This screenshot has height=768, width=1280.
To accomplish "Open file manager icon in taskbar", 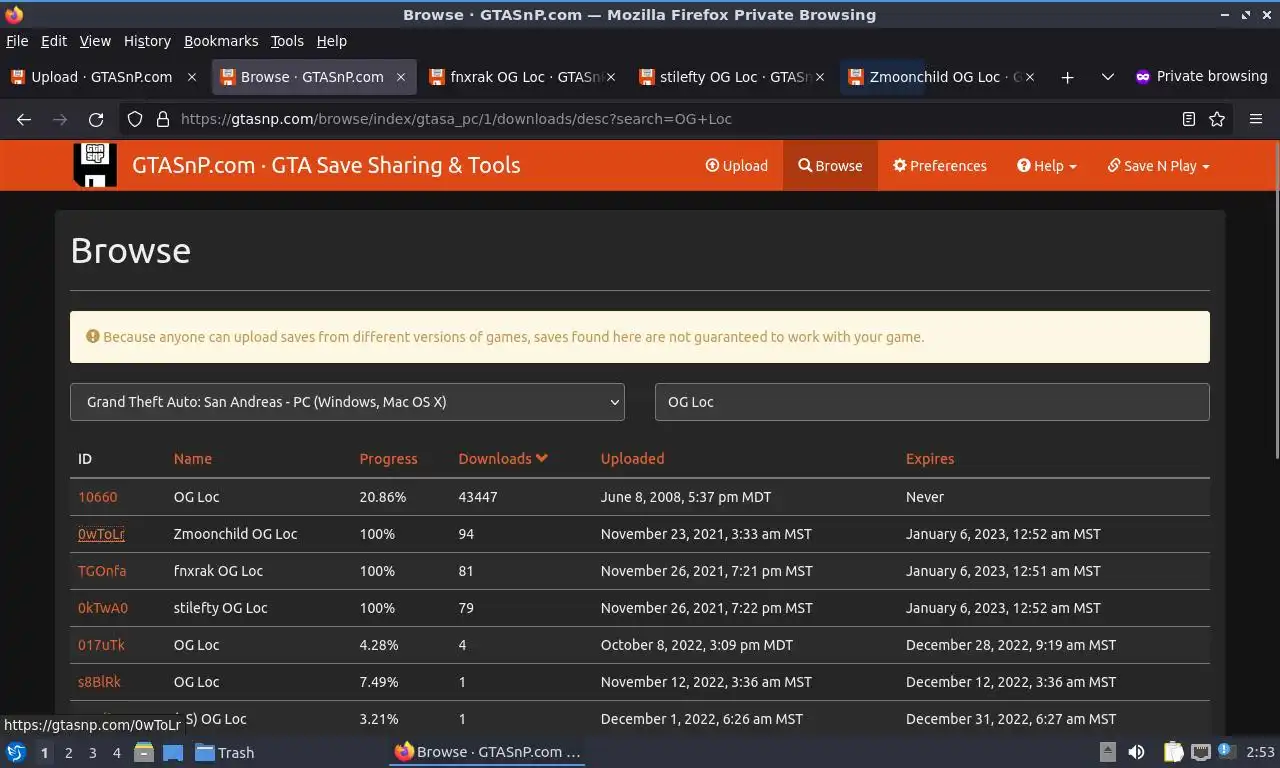I will click(144, 752).
